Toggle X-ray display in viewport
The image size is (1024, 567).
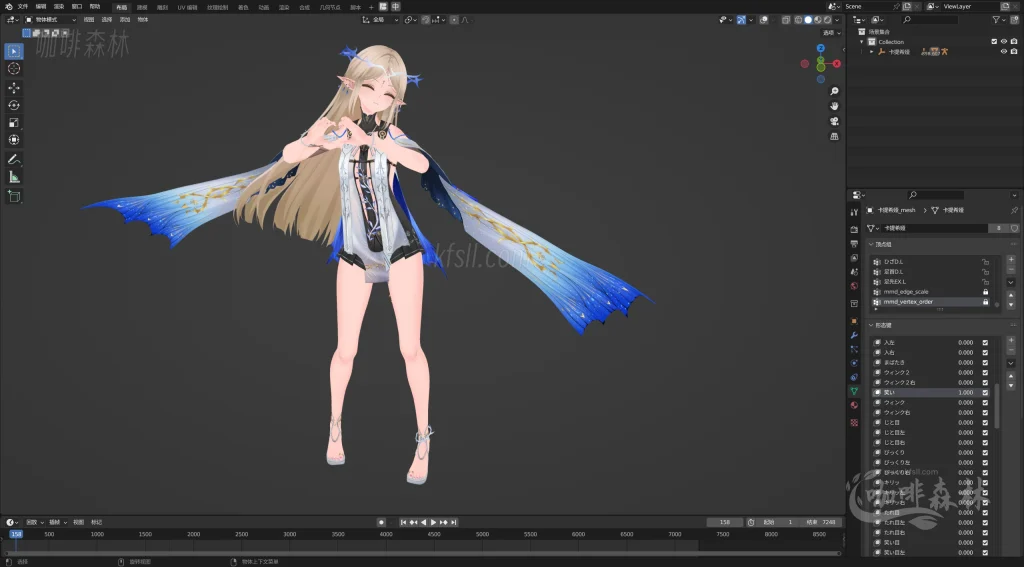[786, 20]
